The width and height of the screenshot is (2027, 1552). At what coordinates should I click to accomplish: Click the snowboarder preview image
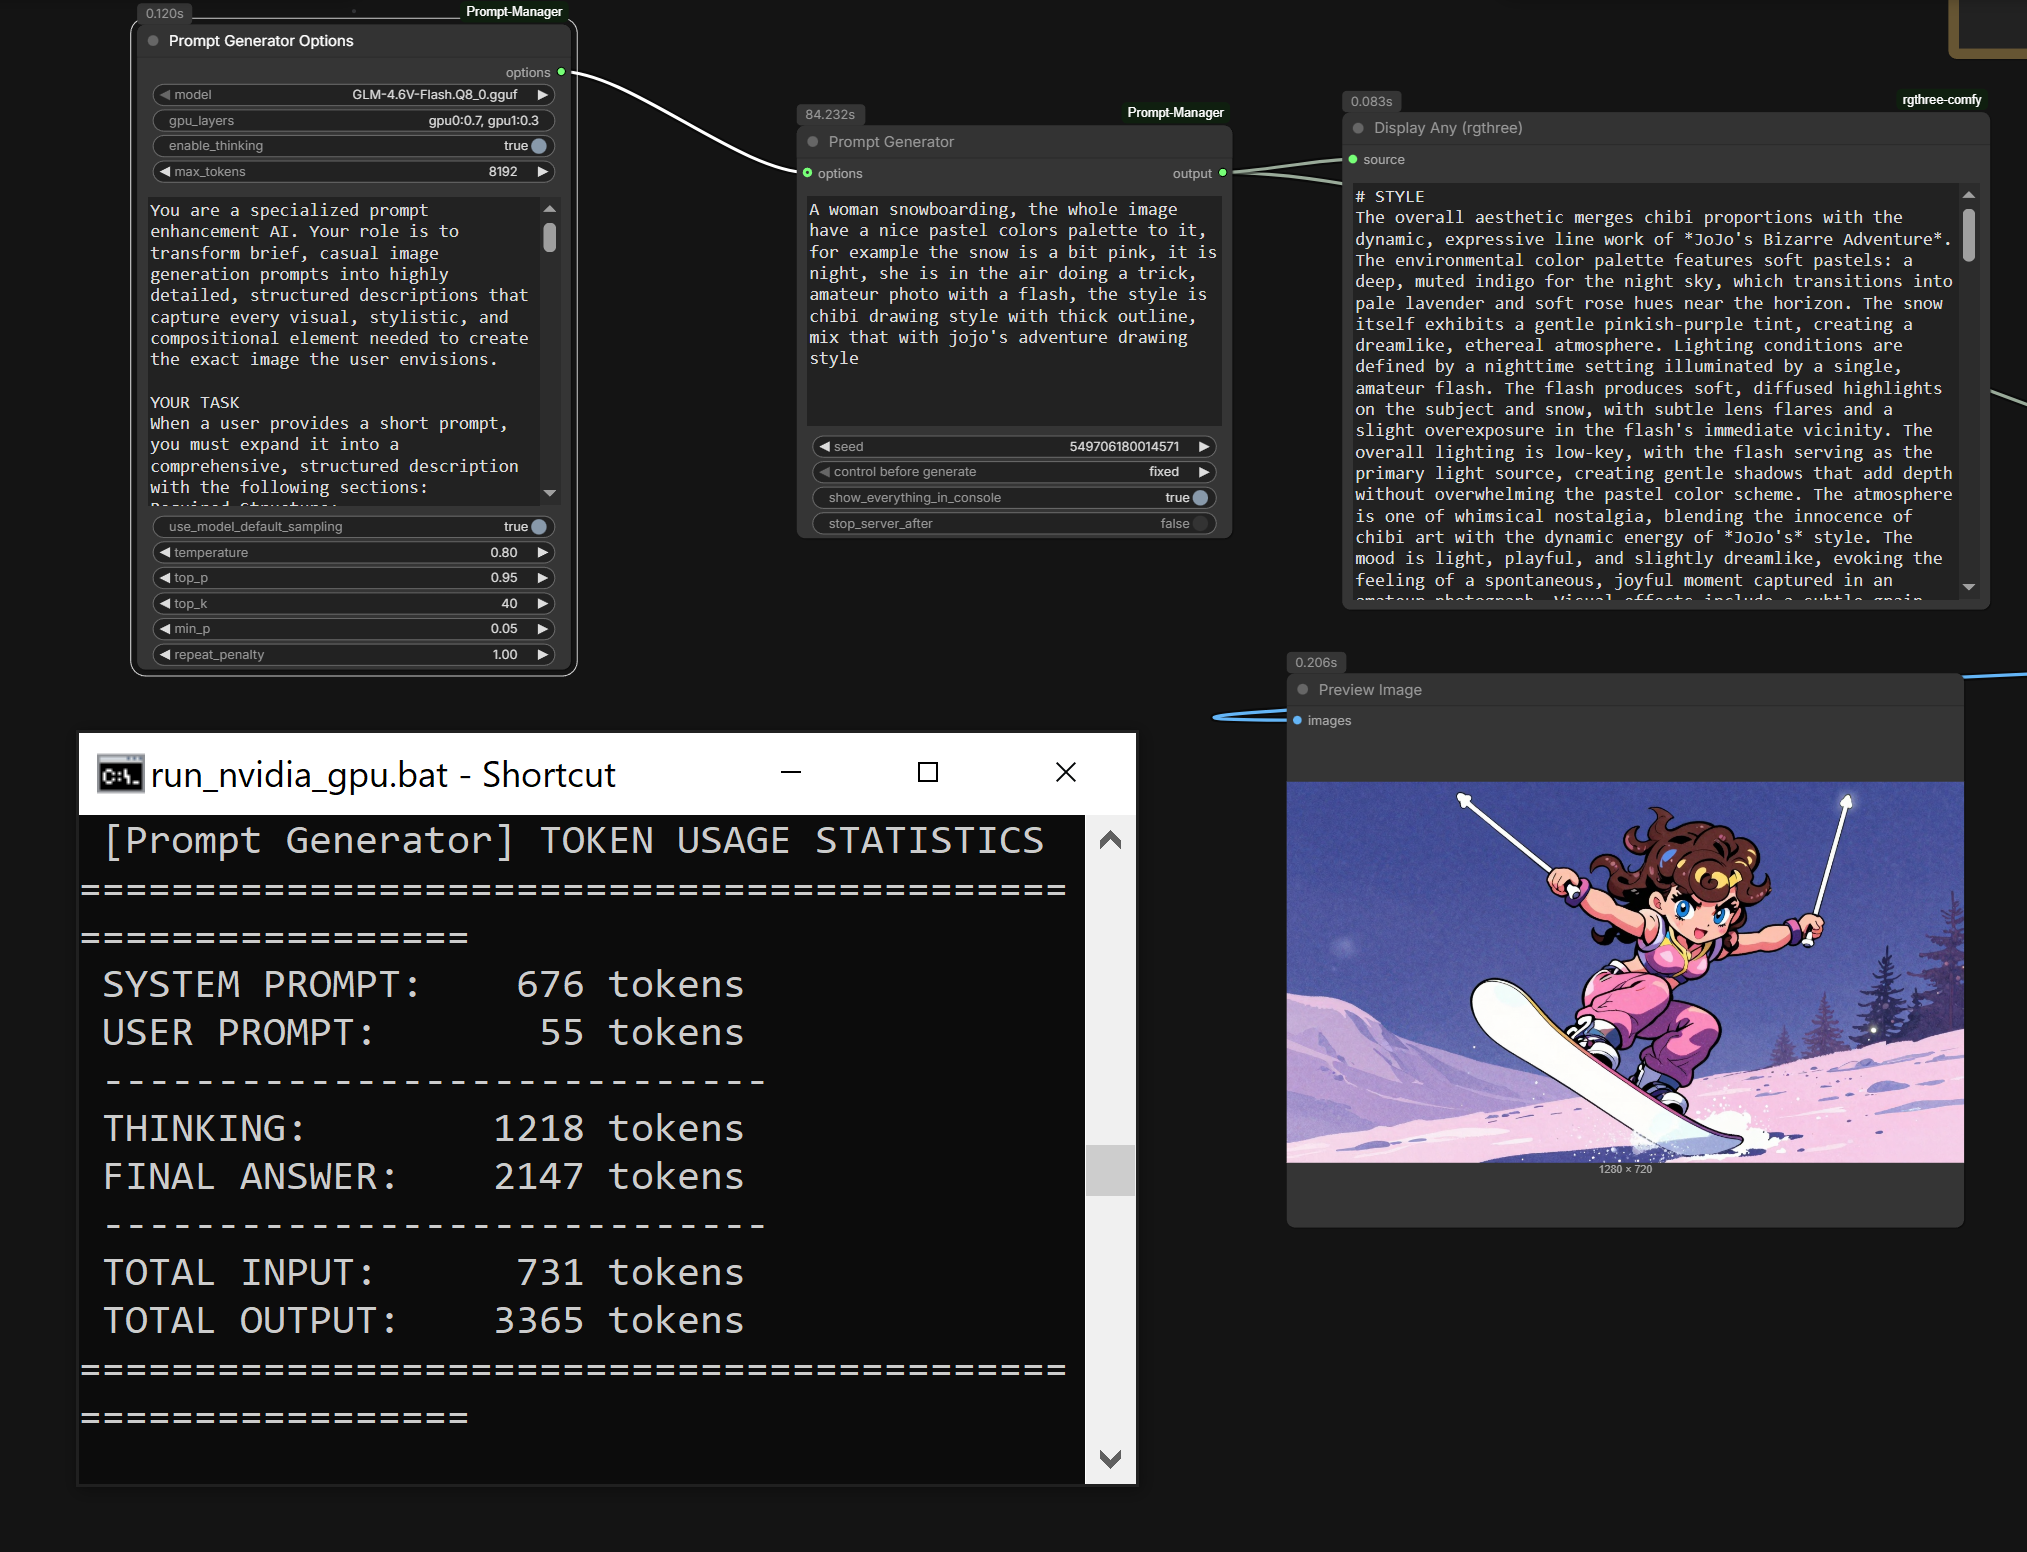click(1624, 971)
